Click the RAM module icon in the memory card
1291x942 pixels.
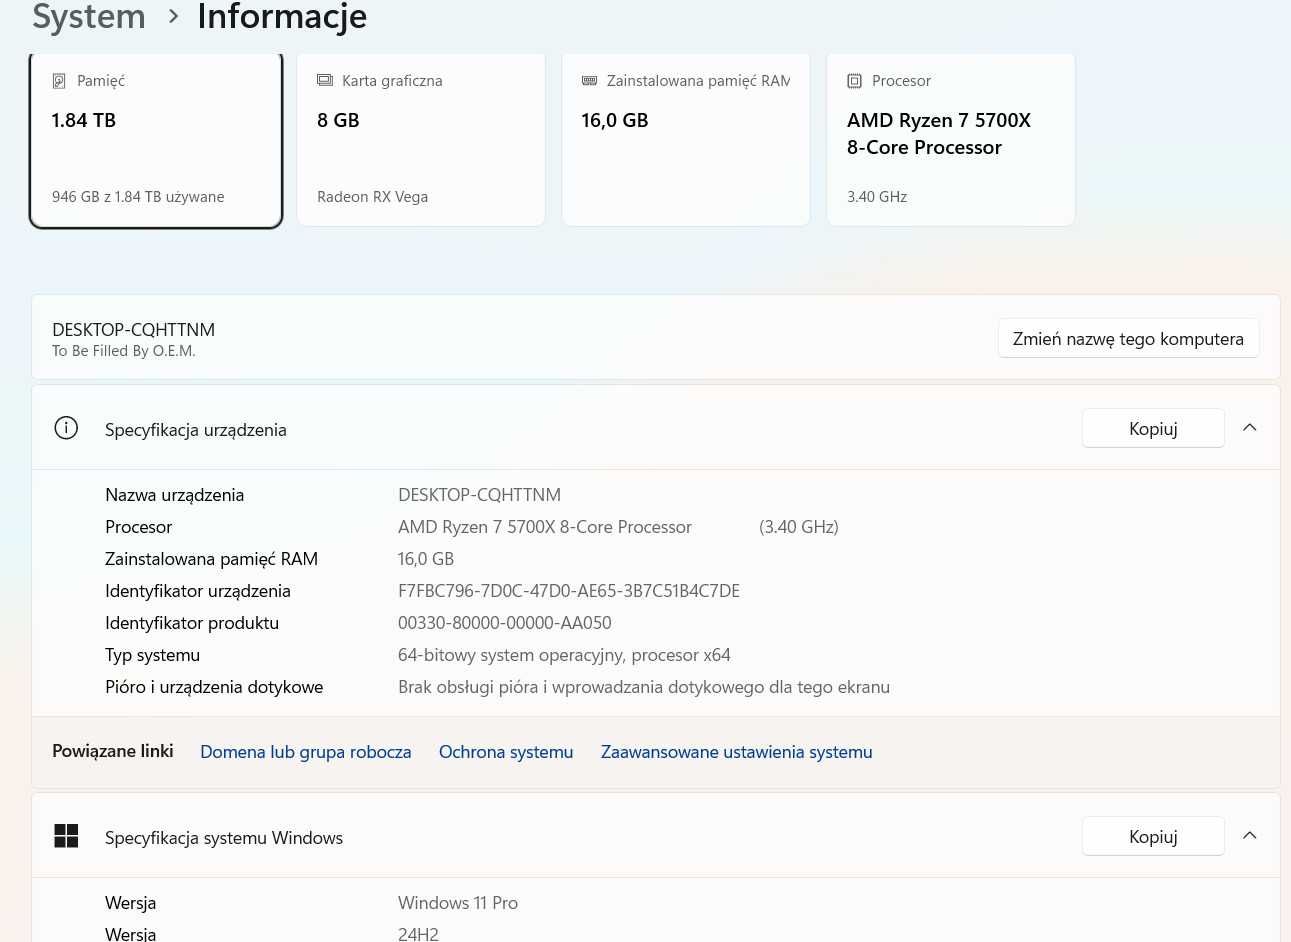tap(590, 80)
